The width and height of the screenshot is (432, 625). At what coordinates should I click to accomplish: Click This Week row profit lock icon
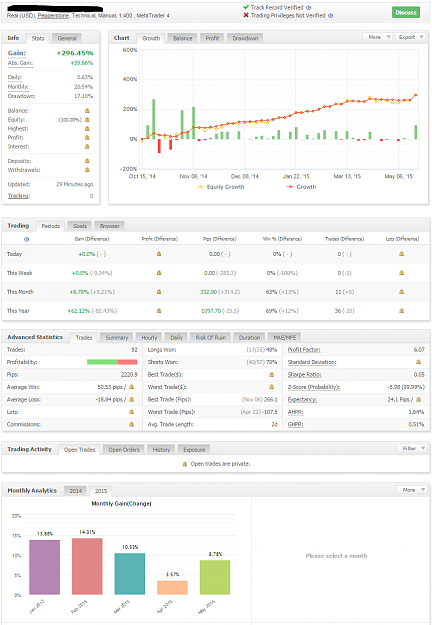pyautogui.click(x=159, y=273)
